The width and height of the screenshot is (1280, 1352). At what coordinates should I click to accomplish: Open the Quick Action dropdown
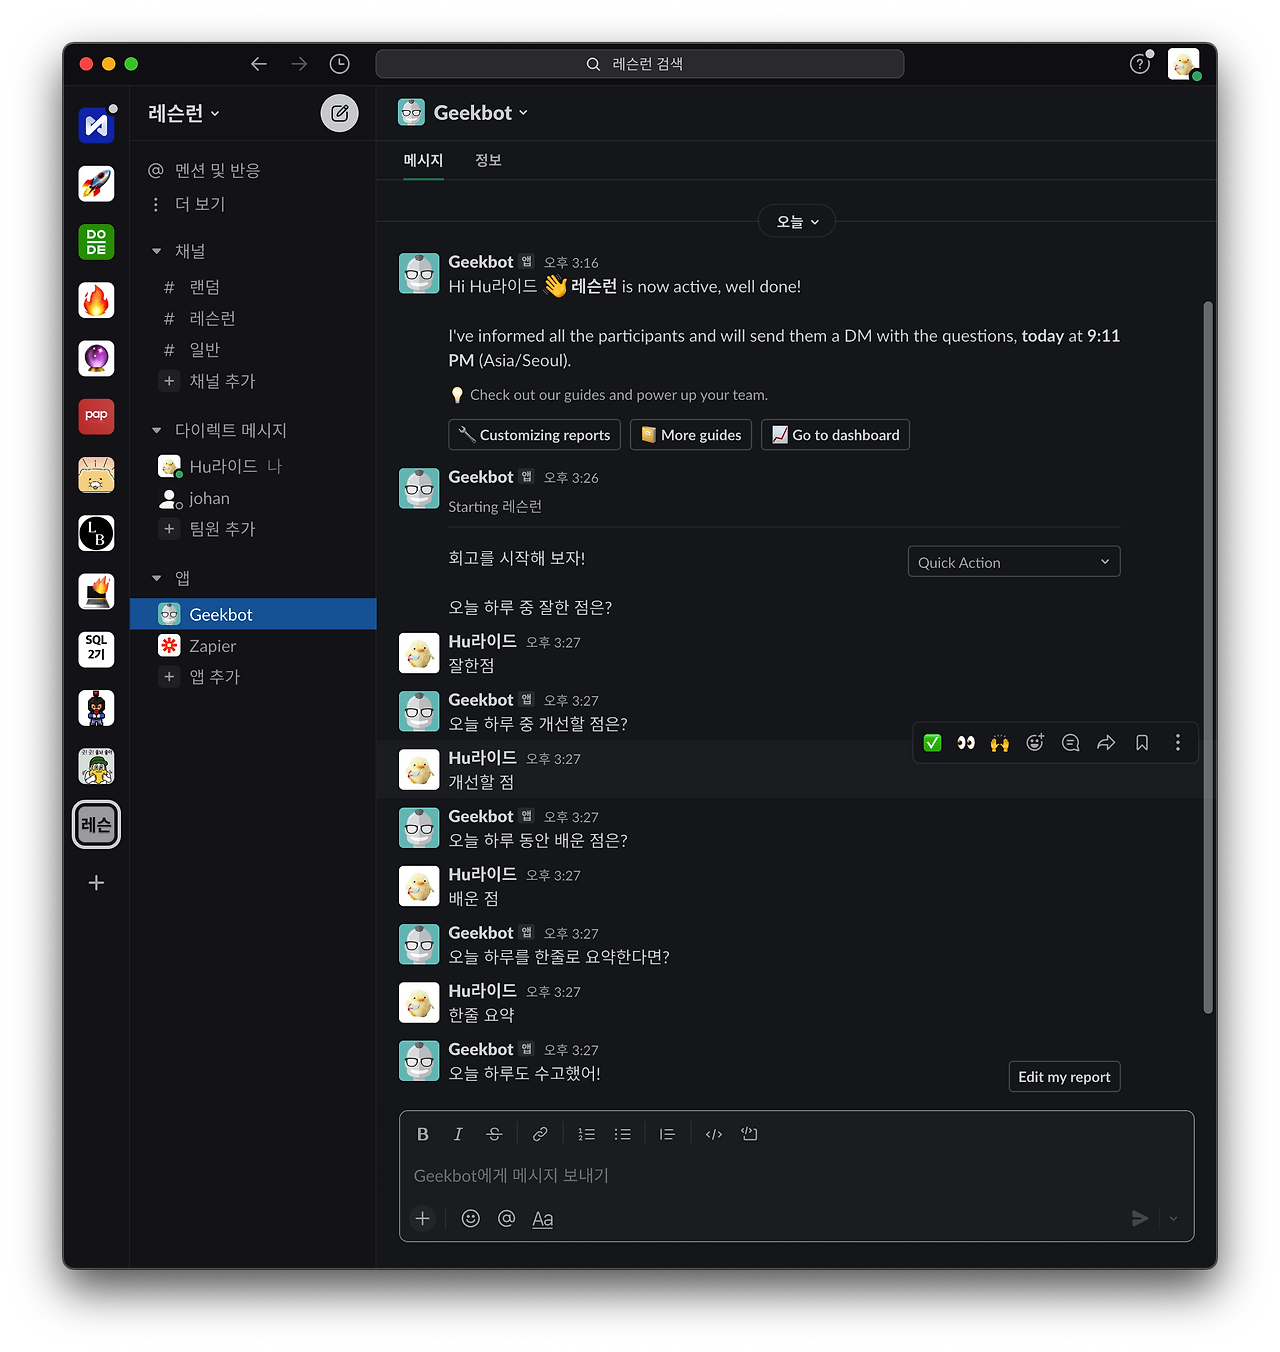1014,562
